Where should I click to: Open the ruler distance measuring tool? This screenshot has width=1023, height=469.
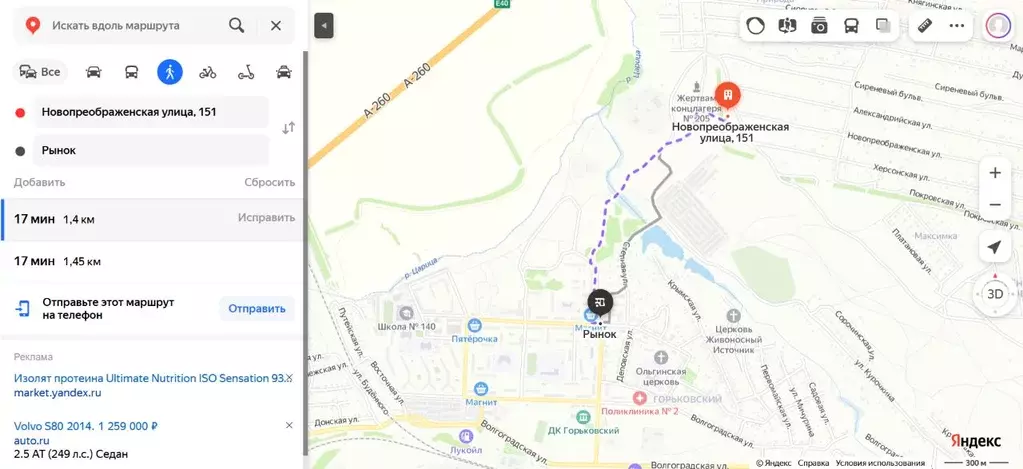[924, 26]
